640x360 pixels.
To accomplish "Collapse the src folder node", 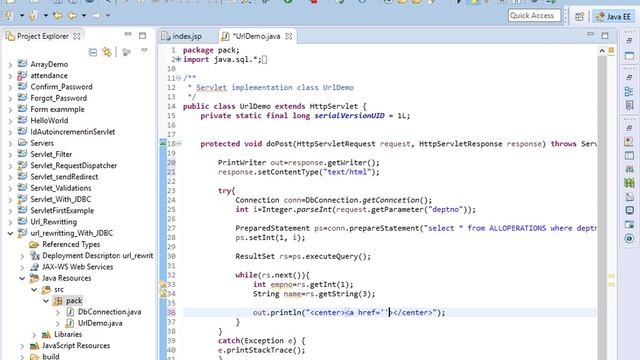I will [34, 289].
